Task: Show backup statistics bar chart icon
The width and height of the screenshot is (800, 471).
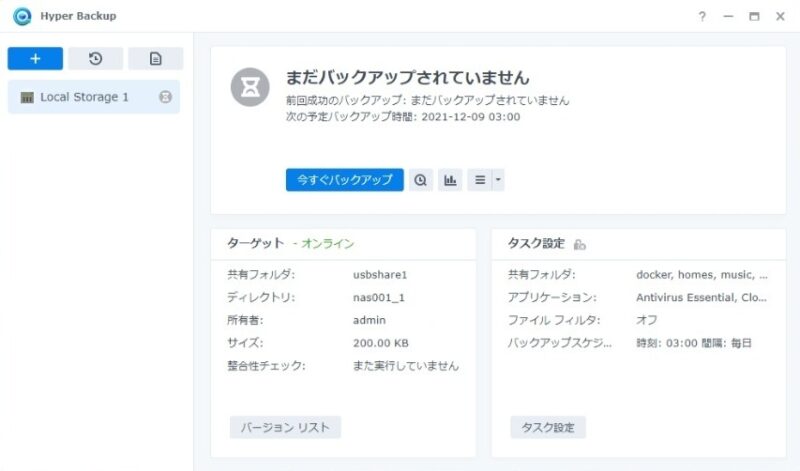Action: pyautogui.click(x=450, y=180)
